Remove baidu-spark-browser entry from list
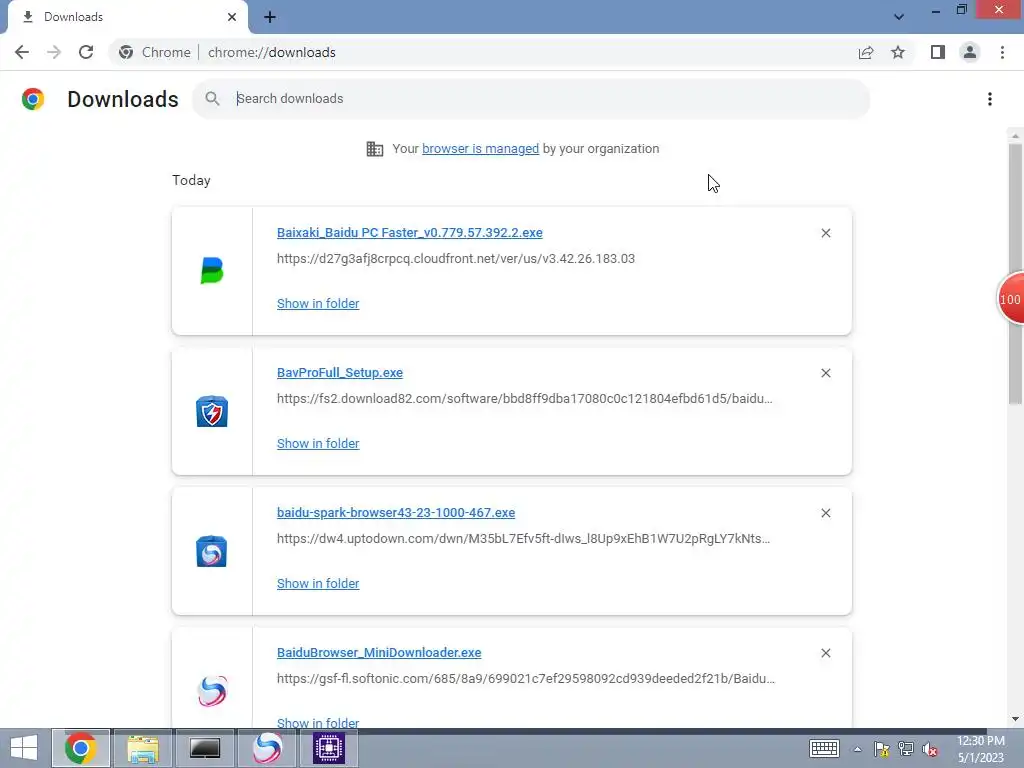 825,513
